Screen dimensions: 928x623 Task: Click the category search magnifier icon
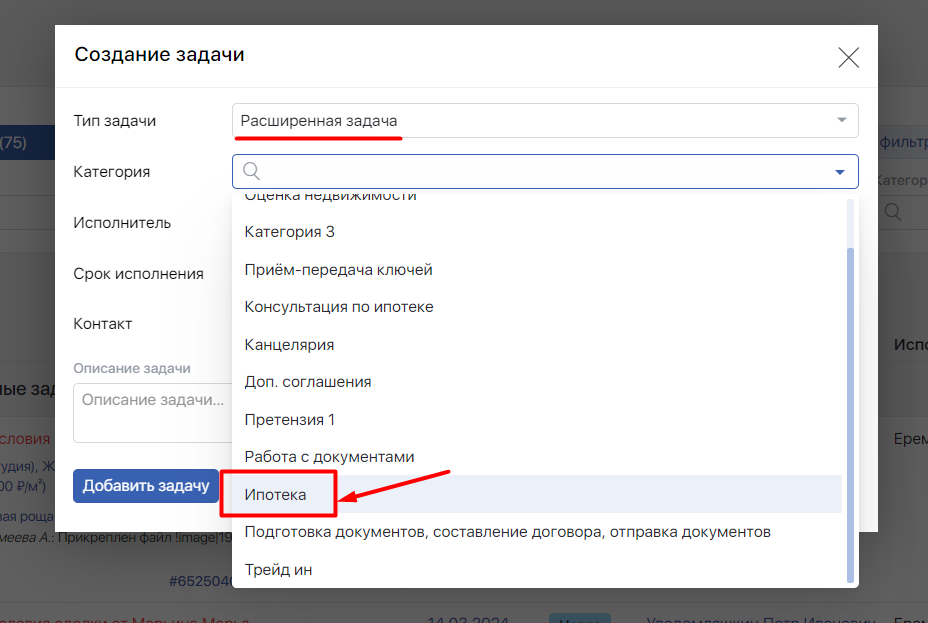point(251,171)
